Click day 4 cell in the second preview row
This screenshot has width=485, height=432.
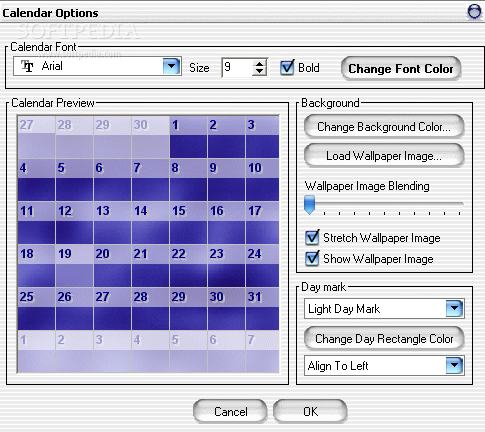click(x=36, y=180)
